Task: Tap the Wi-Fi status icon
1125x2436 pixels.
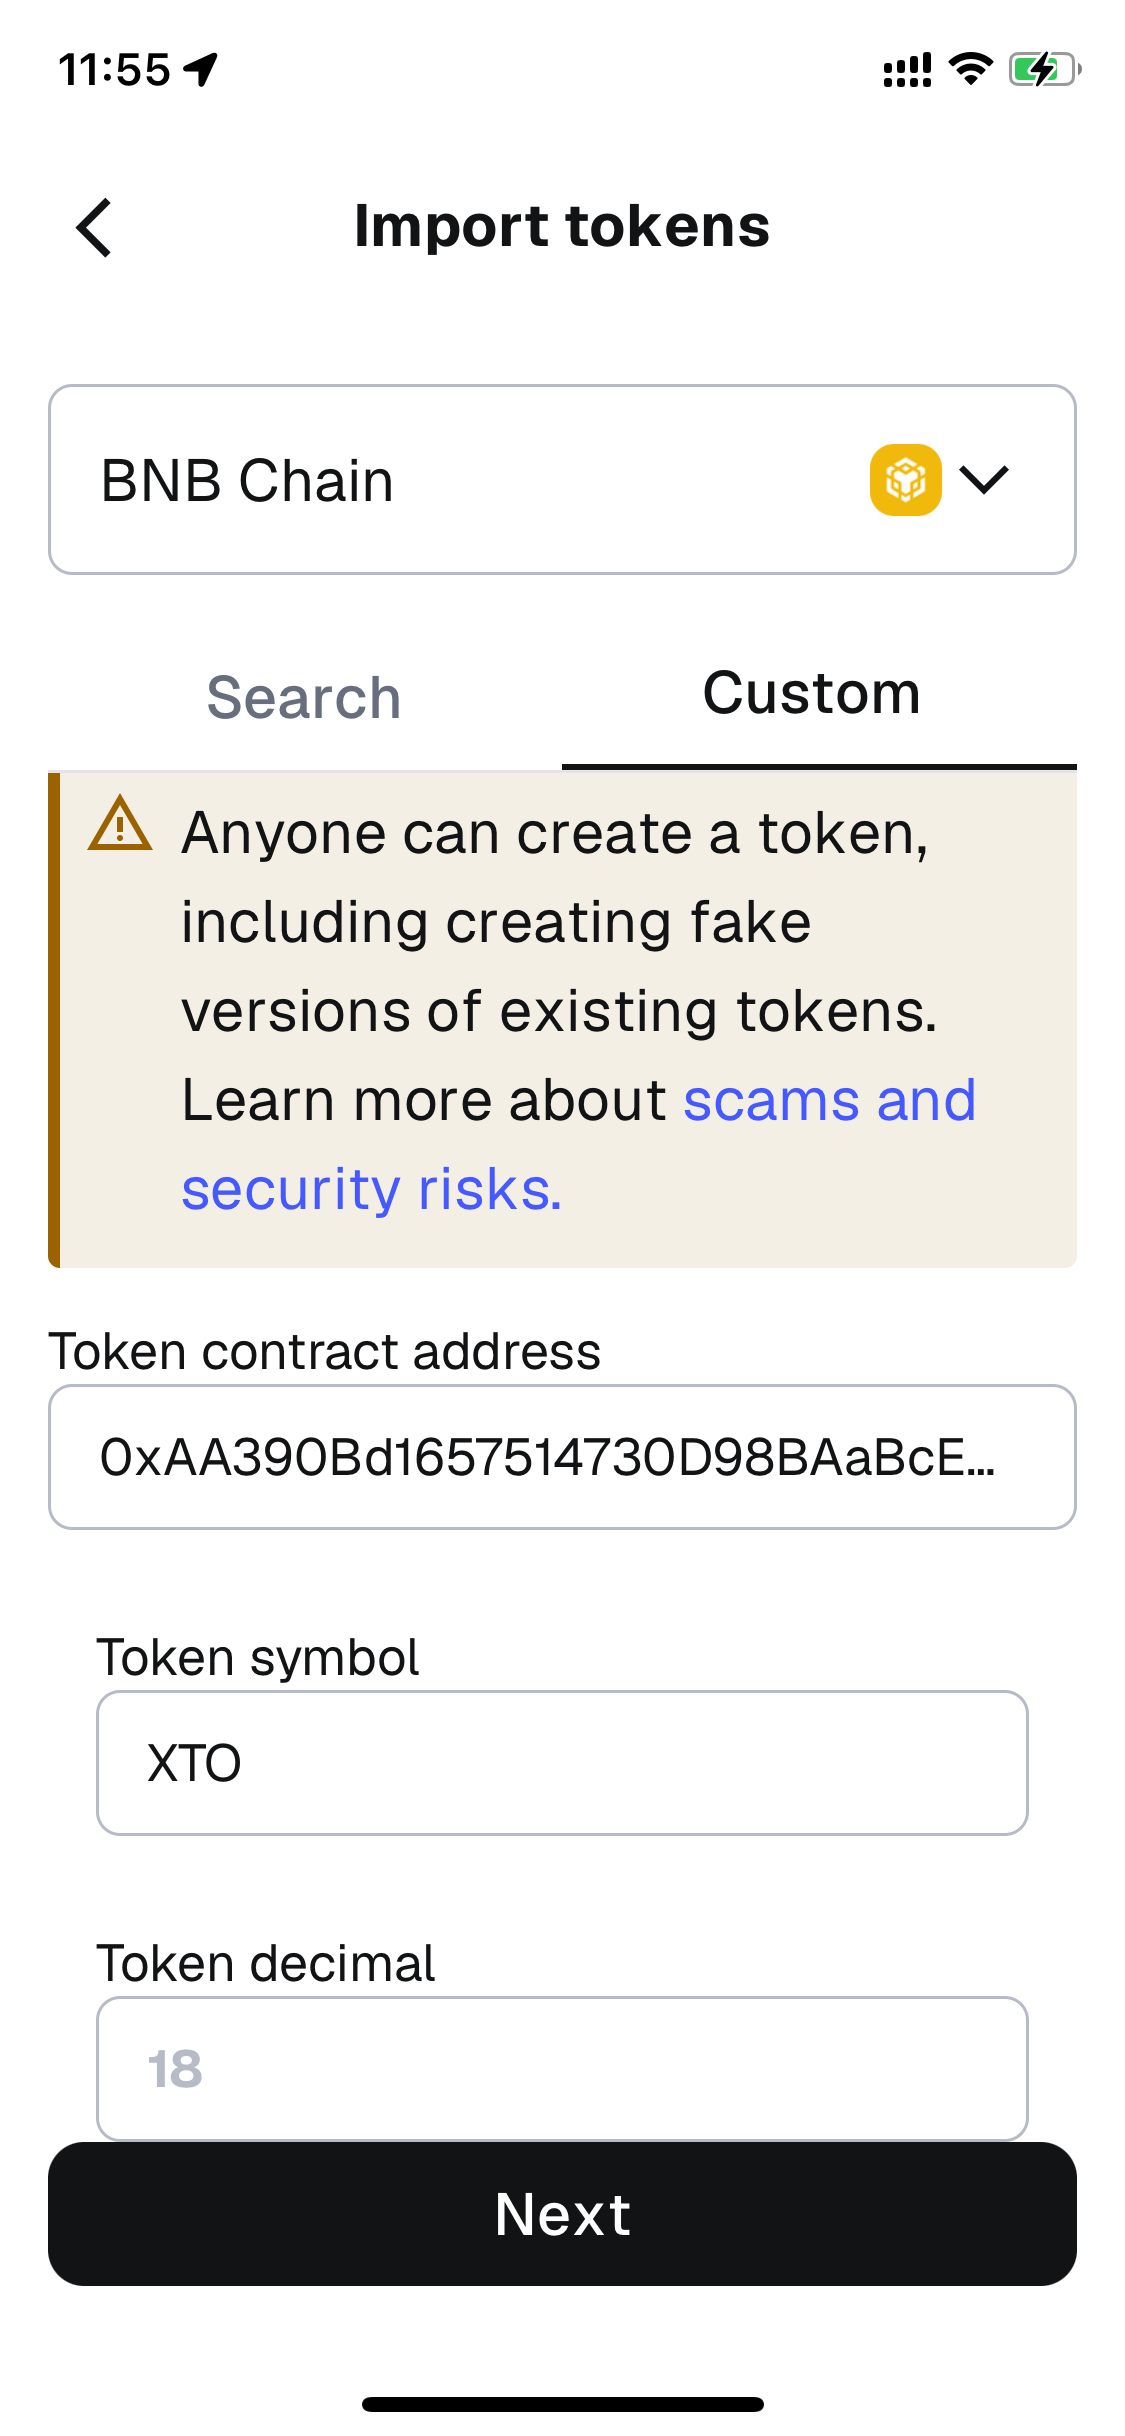Action: click(x=969, y=69)
